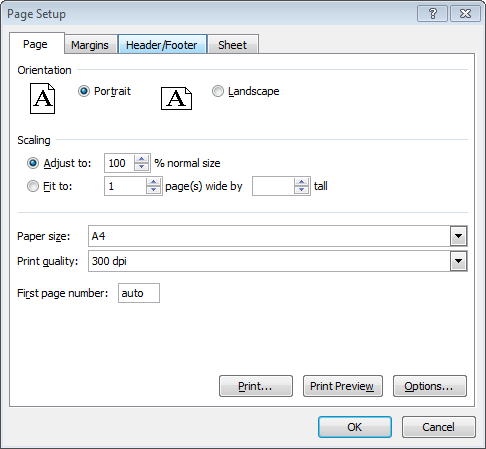This screenshot has height=449, width=486.
Task: Open the Header/Footer tab
Action: click(162, 45)
